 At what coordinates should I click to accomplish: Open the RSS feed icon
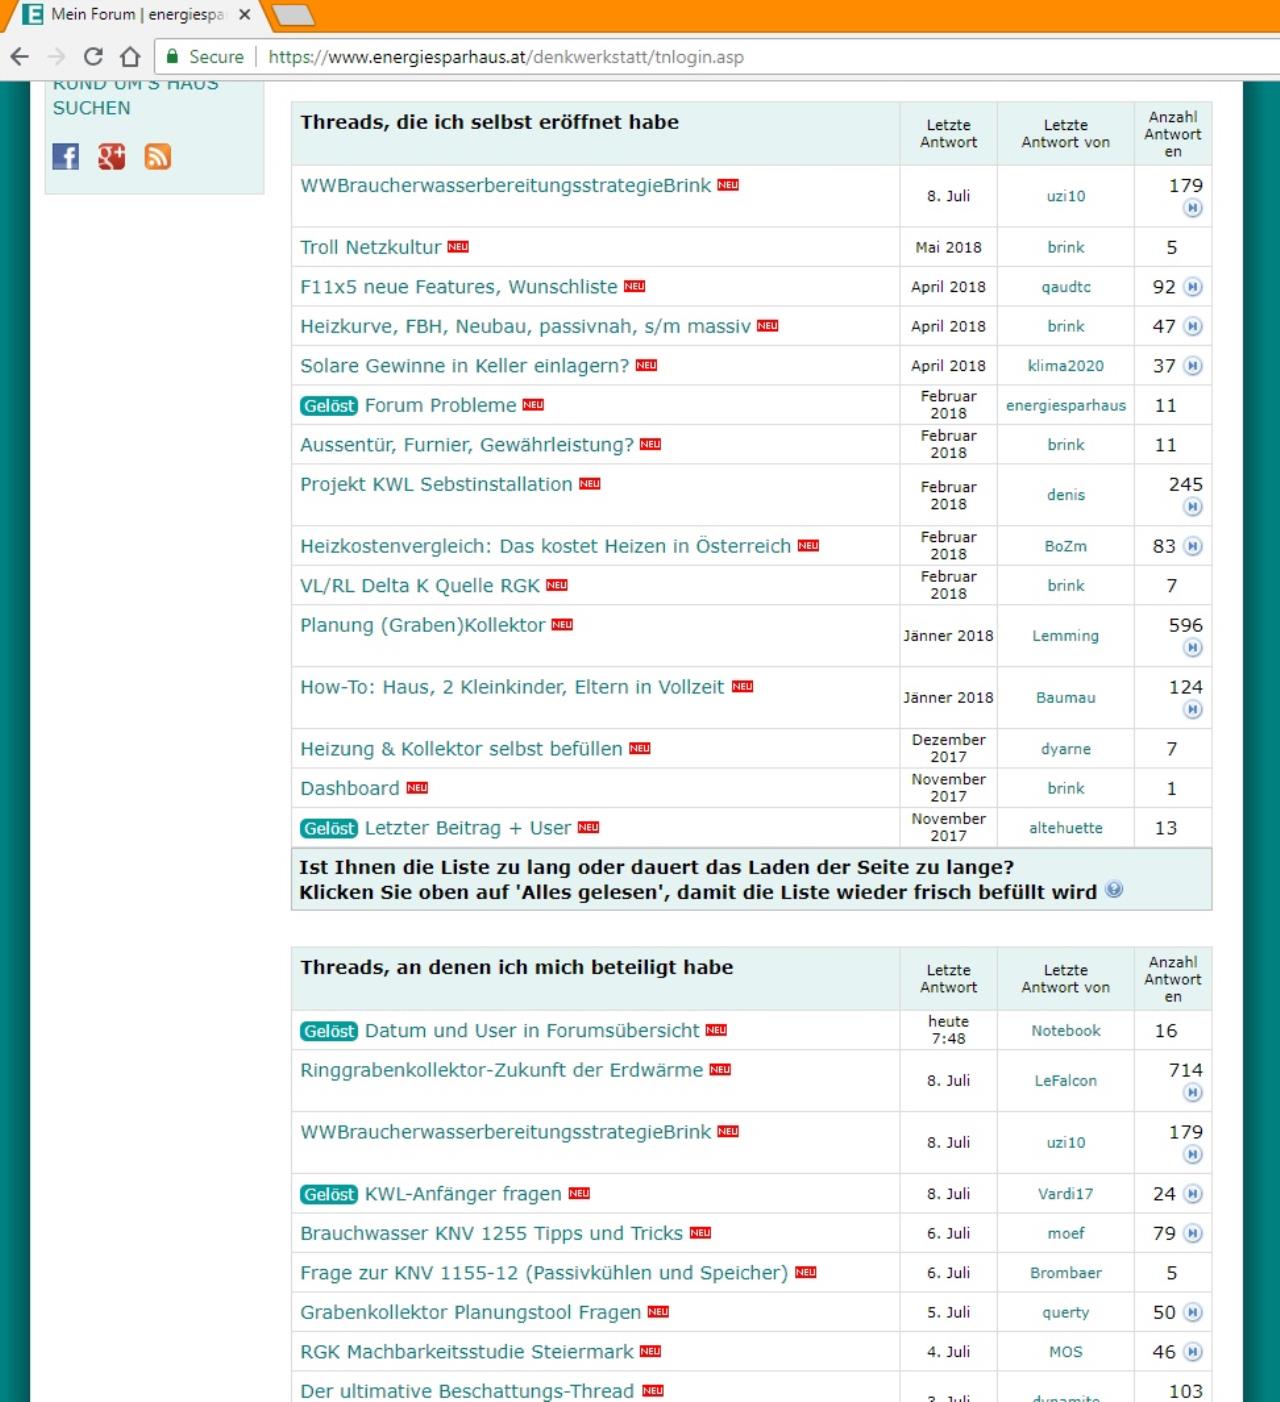[158, 157]
